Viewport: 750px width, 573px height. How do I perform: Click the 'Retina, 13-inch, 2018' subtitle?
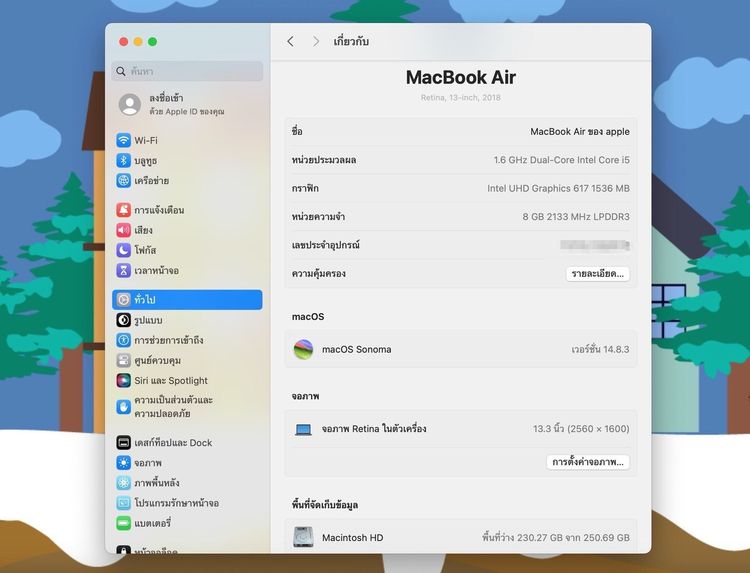tap(461, 98)
